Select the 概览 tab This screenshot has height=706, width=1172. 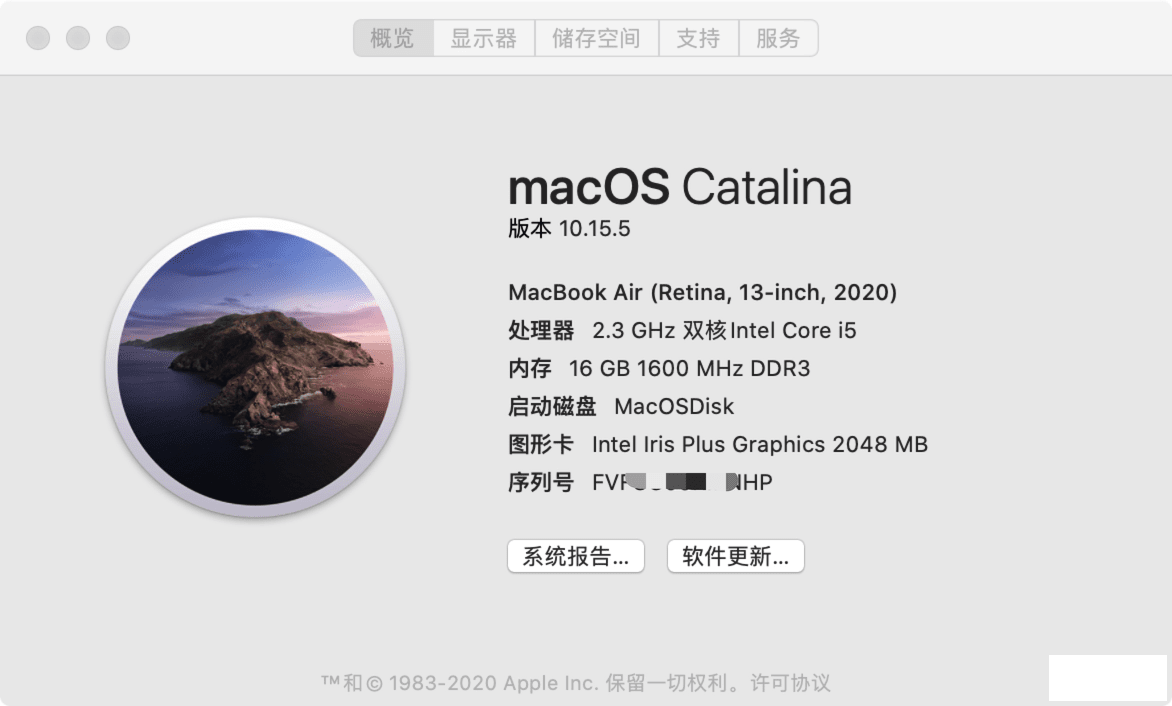pos(393,38)
